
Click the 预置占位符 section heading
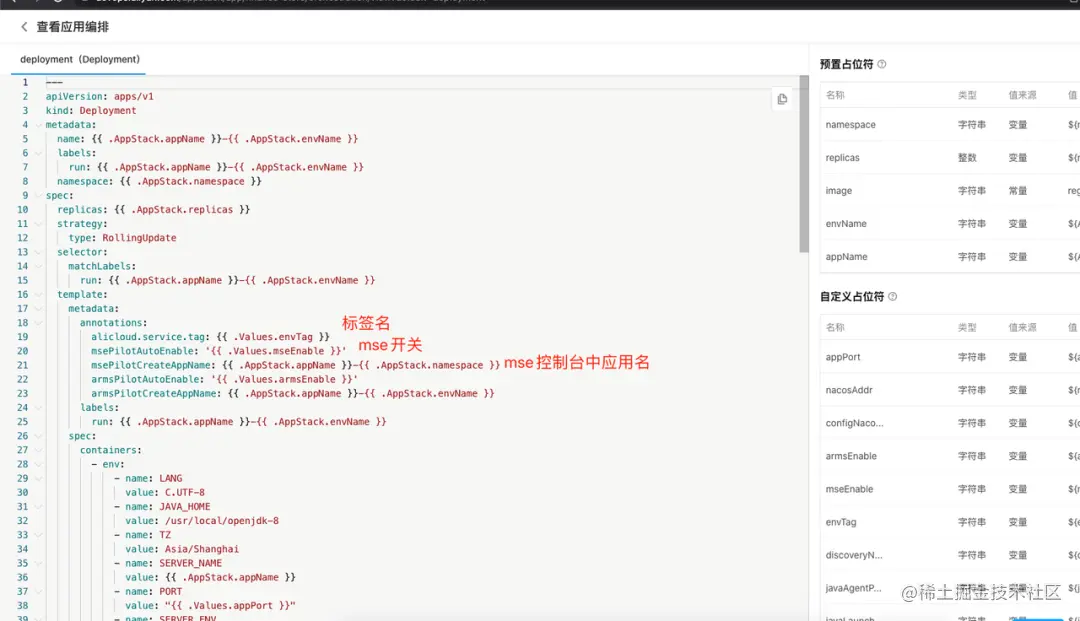847,64
